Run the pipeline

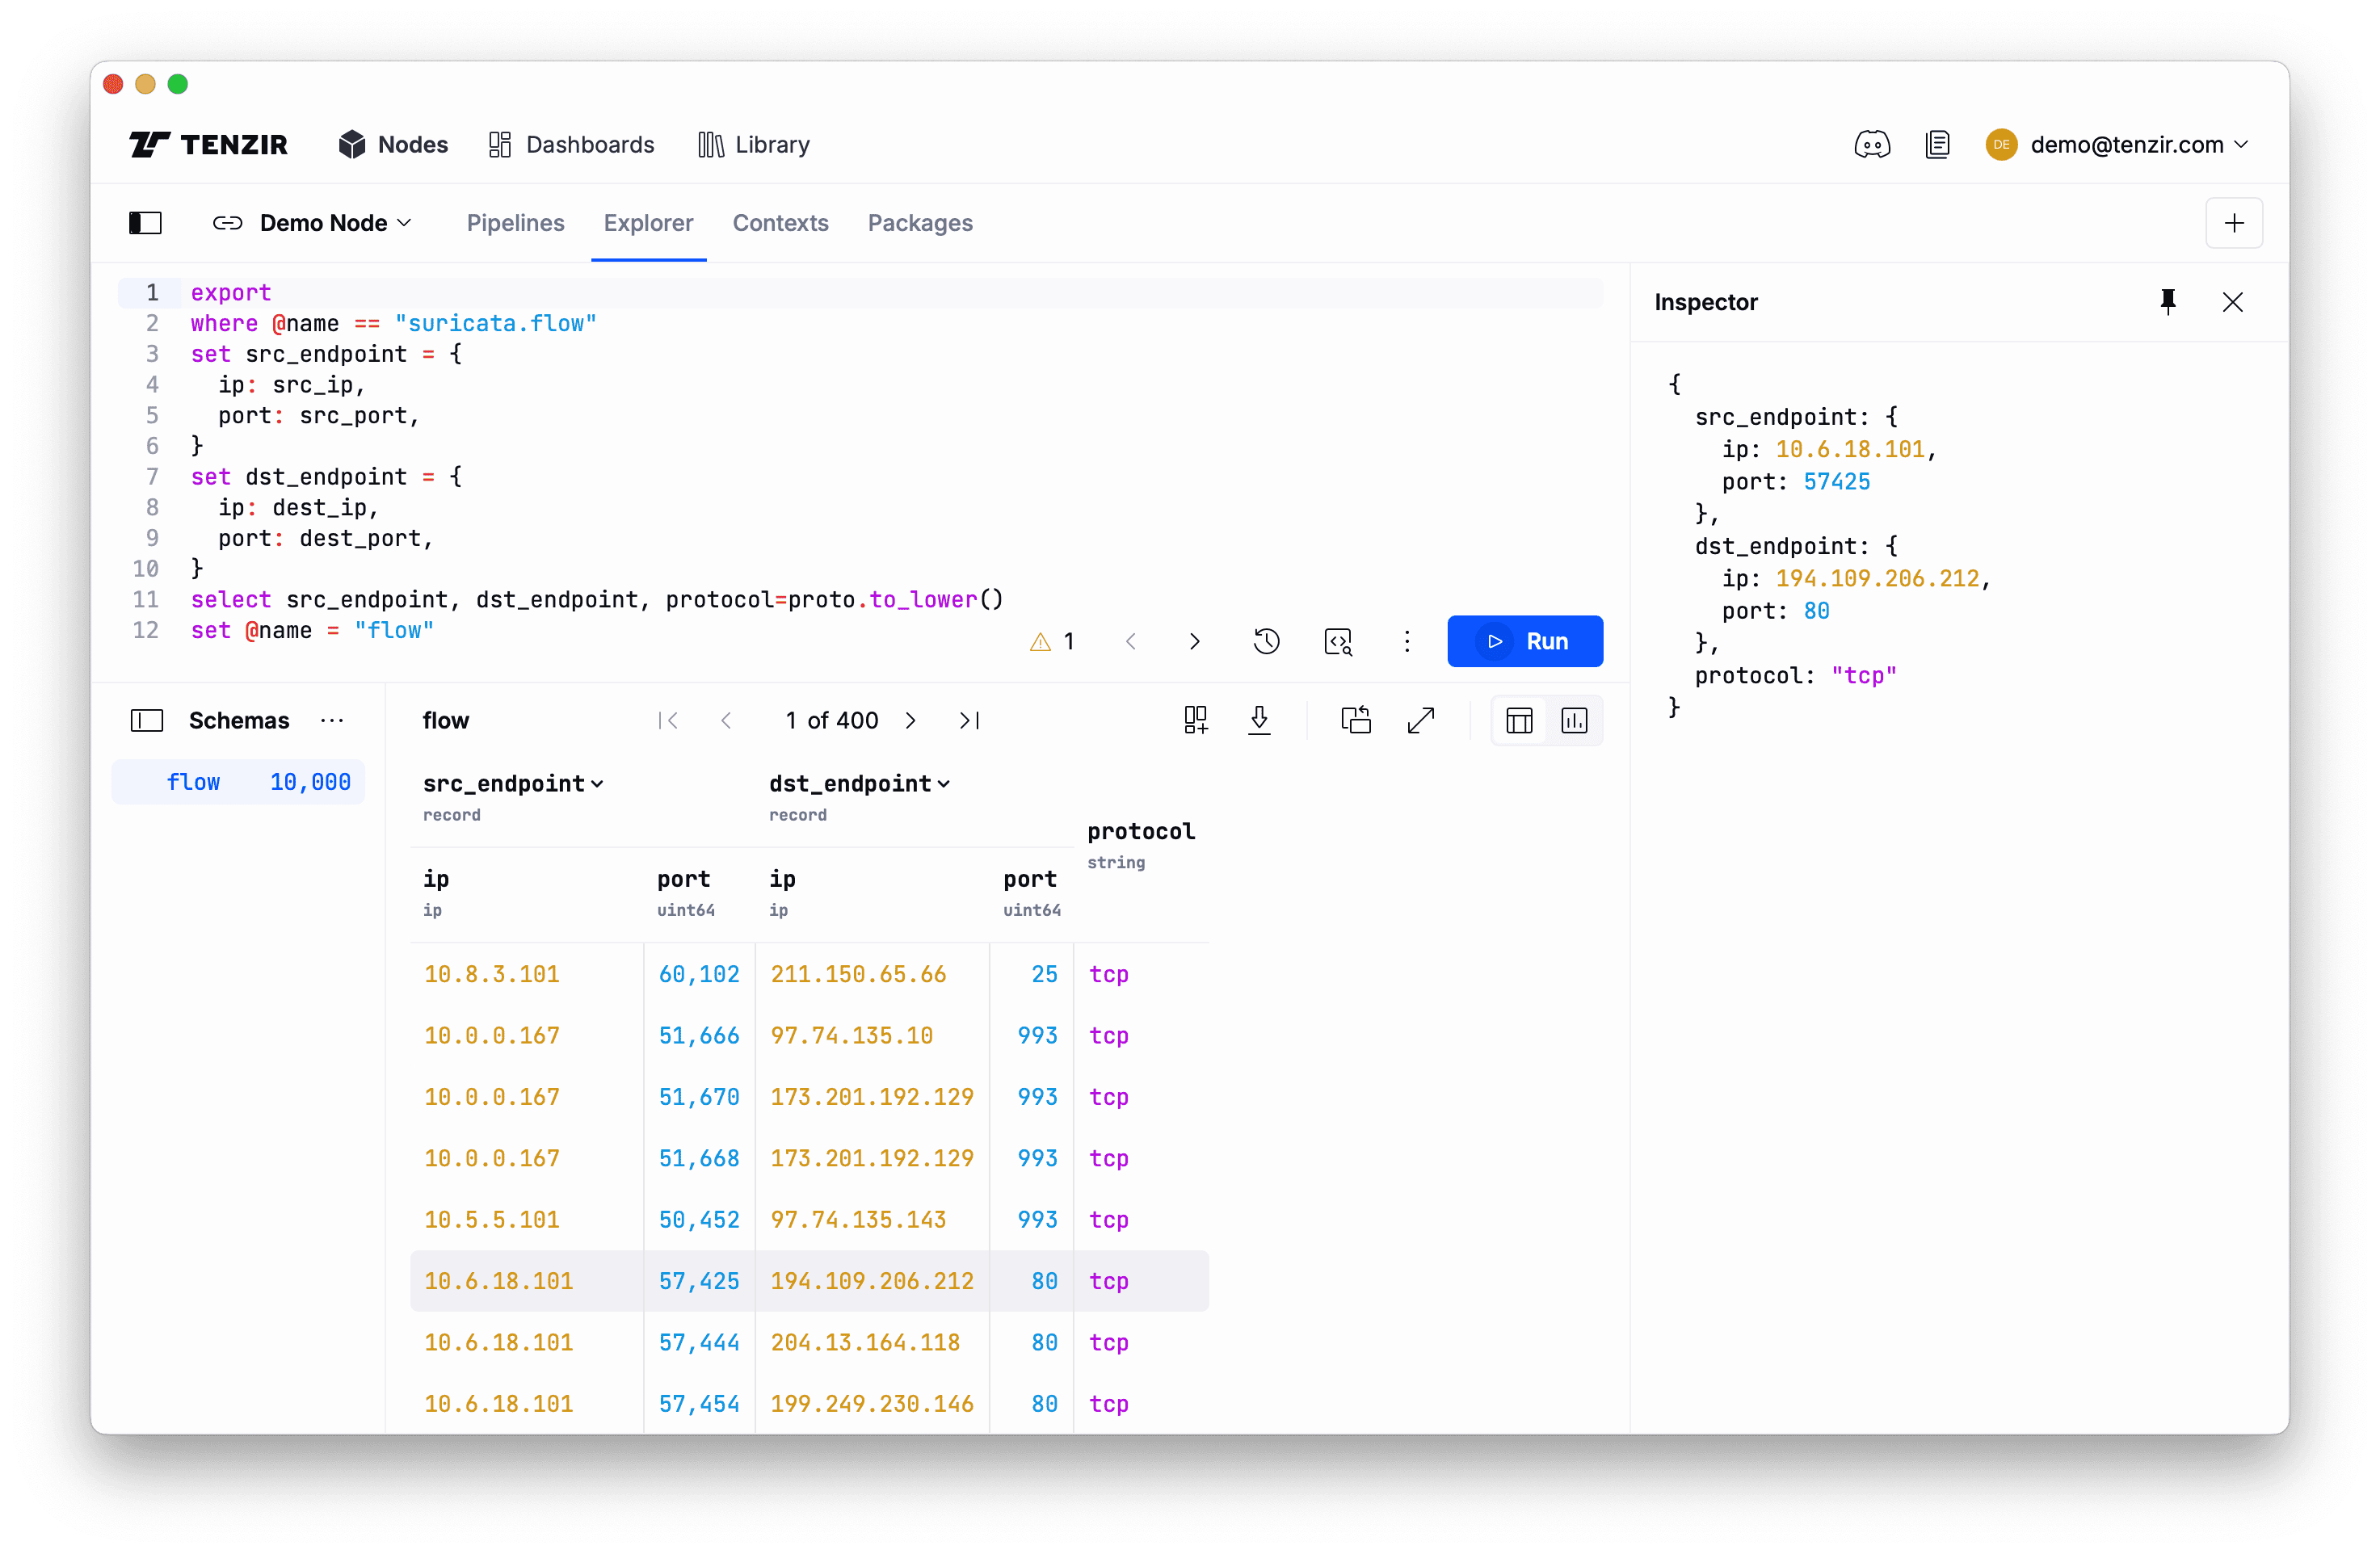[1525, 641]
